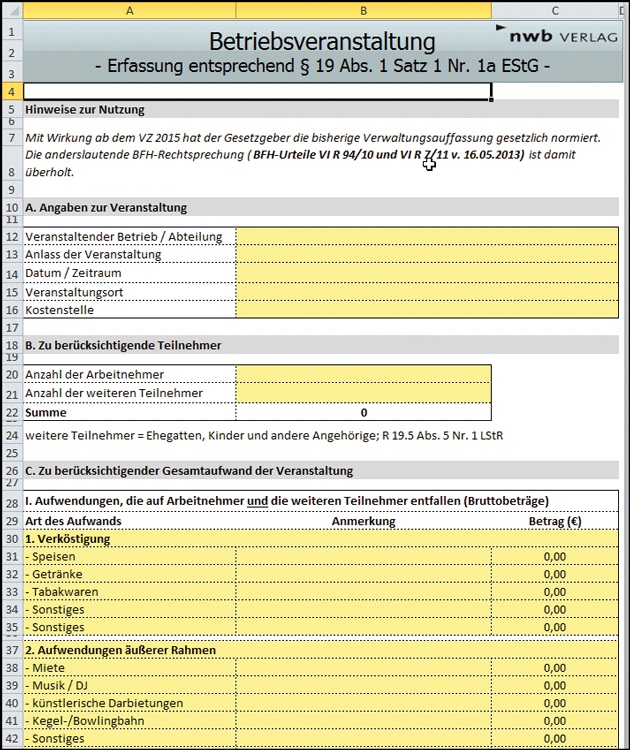Click the nwb Verlag logo
Image resolution: width=630 pixels, height=750 pixels.
click(562, 37)
